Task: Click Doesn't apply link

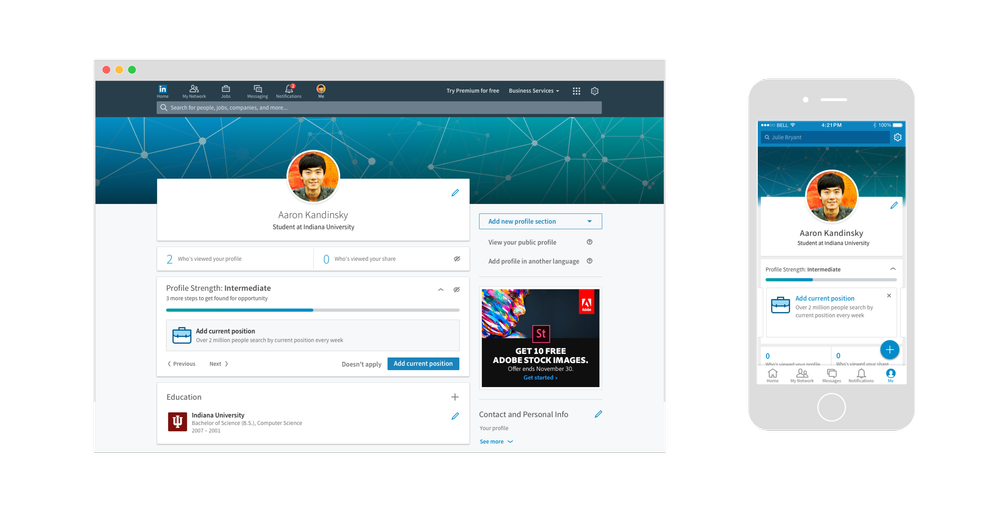Action: (361, 364)
